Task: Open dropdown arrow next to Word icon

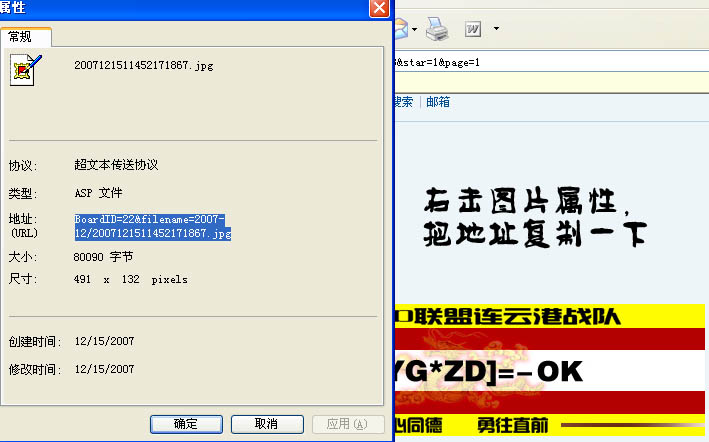Action: coord(496,28)
